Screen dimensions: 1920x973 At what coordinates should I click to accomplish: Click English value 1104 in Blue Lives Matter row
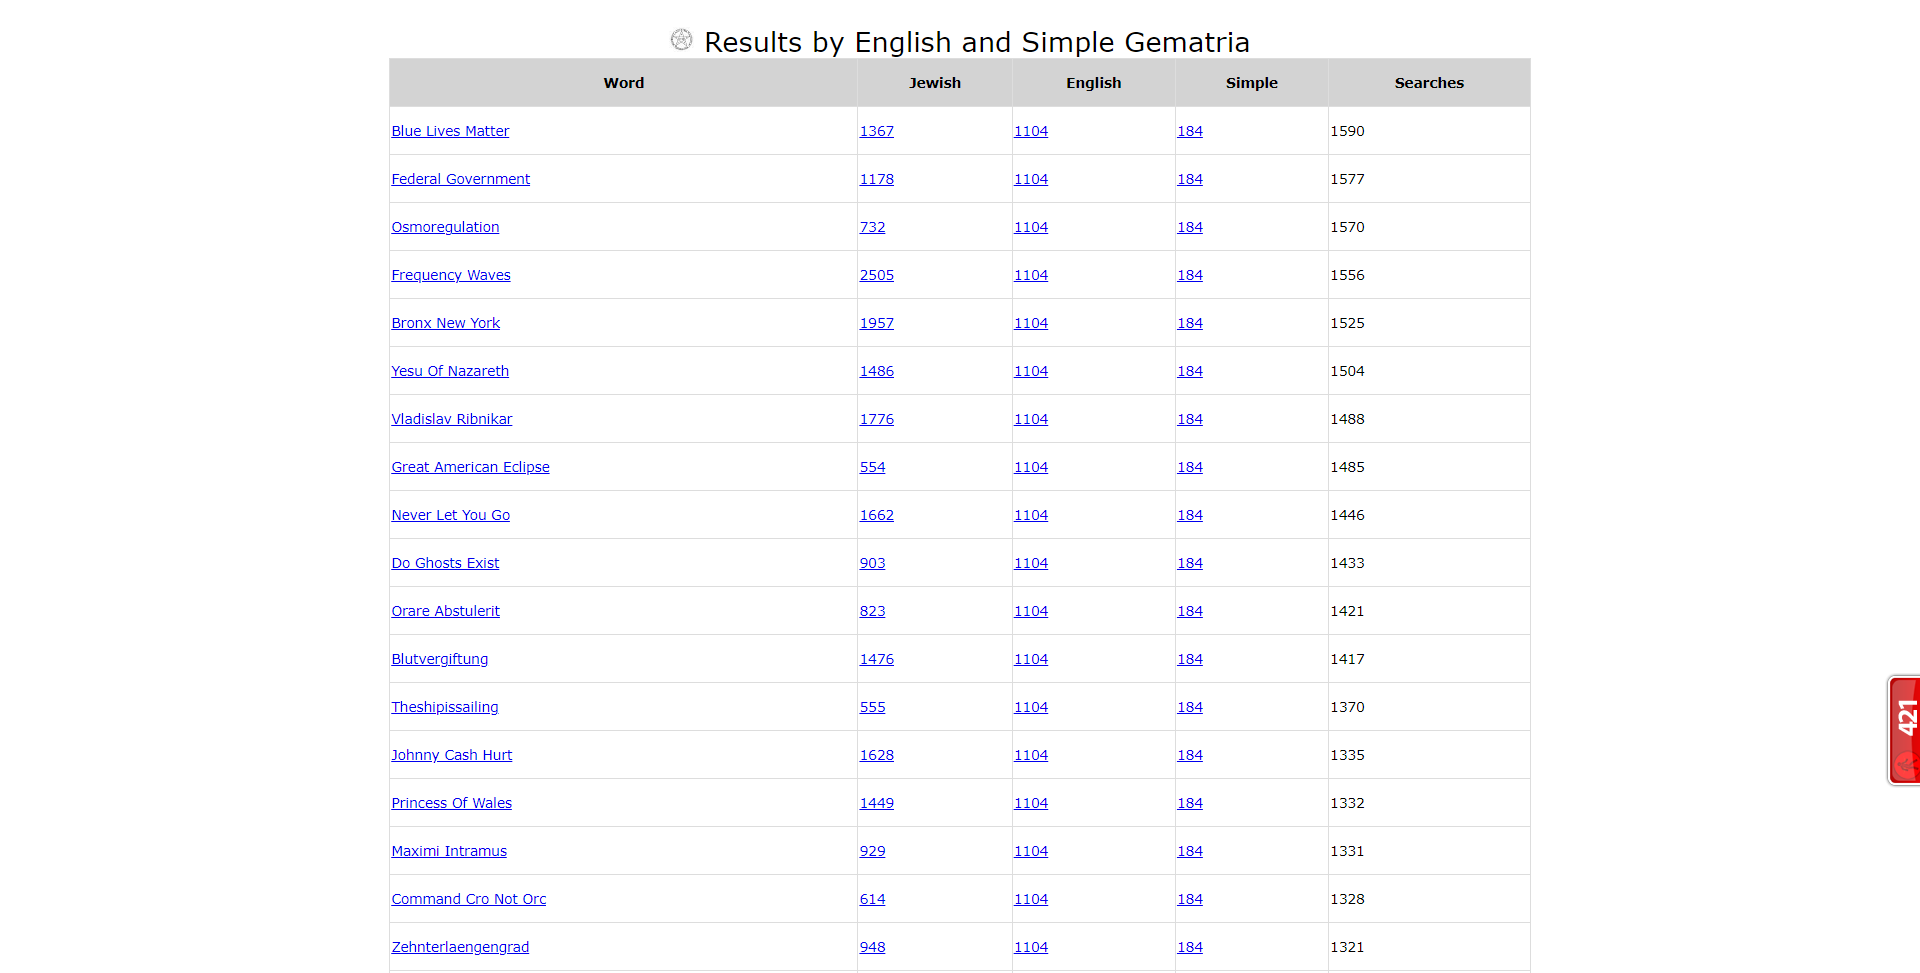(x=1031, y=131)
